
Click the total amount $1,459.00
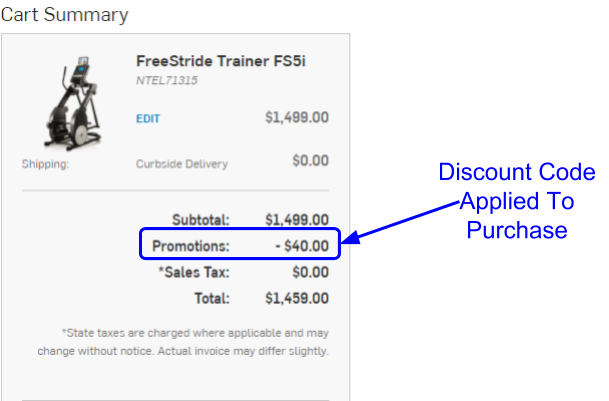click(x=297, y=298)
